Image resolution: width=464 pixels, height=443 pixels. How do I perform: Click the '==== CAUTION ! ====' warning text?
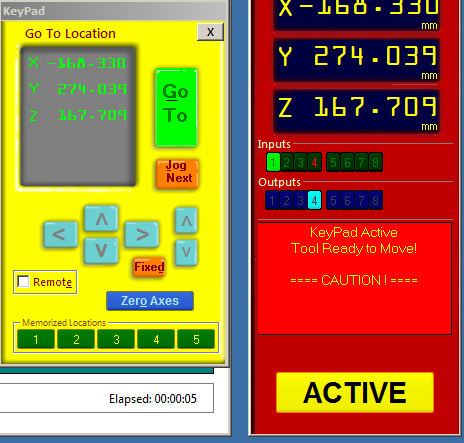[x=354, y=280]
